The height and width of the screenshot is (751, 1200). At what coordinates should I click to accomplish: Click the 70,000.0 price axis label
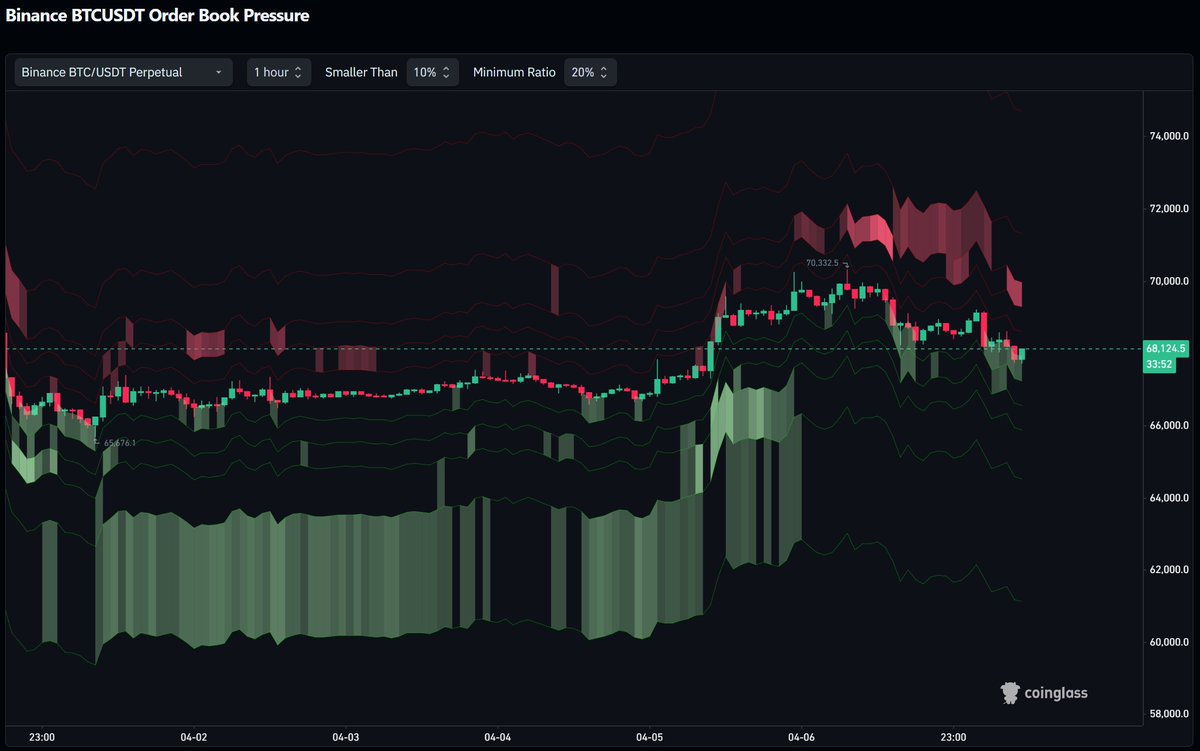click(1168, 281)
